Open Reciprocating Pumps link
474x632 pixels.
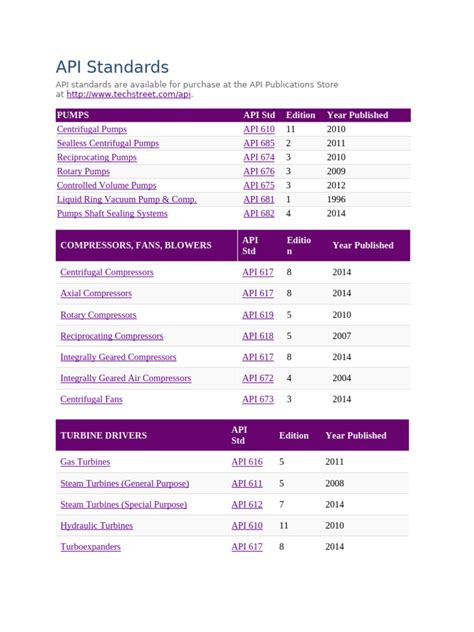click(97, 157)
